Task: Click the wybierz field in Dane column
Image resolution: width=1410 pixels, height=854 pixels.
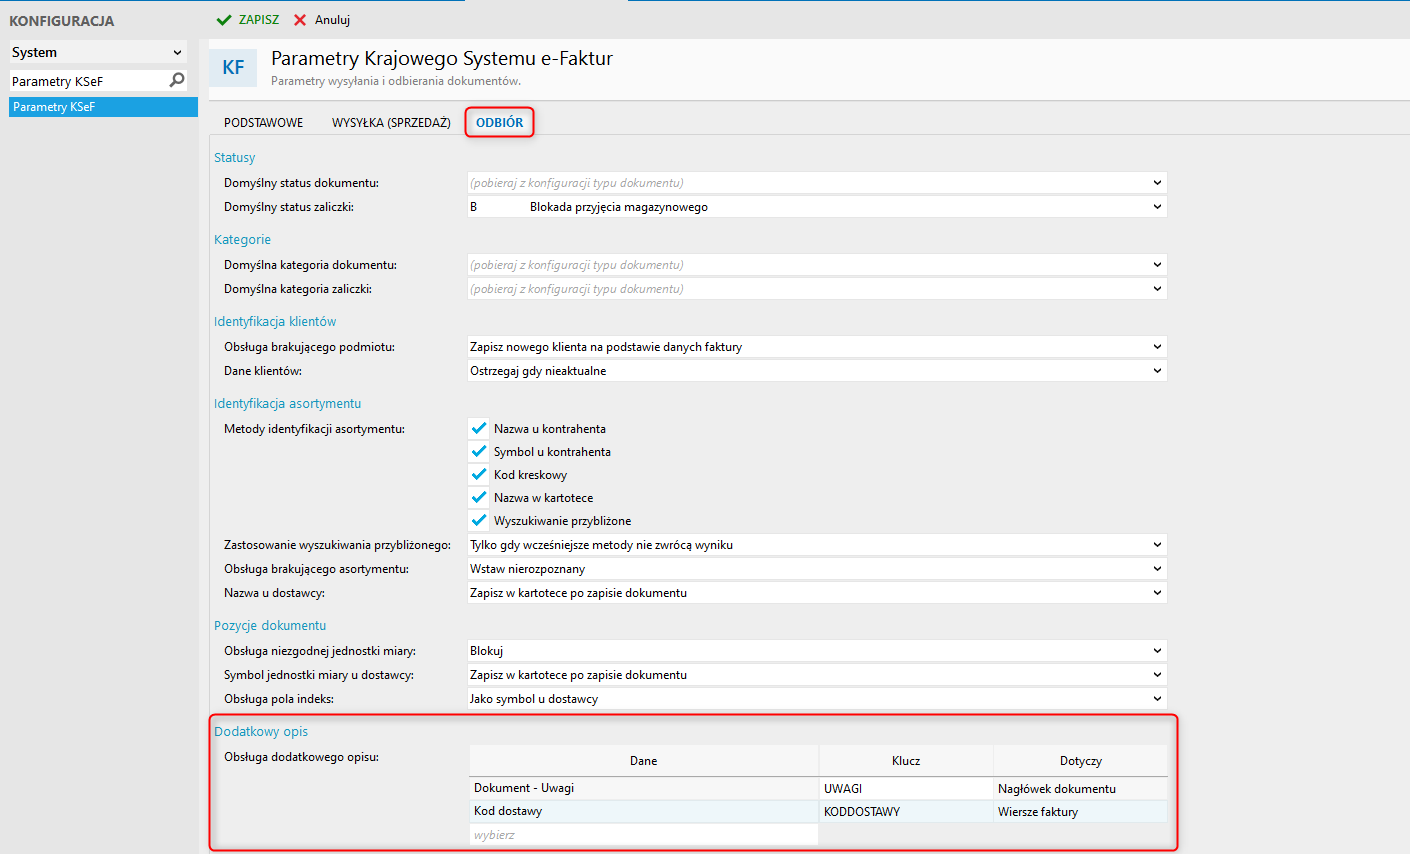Action: coord(643,835)
